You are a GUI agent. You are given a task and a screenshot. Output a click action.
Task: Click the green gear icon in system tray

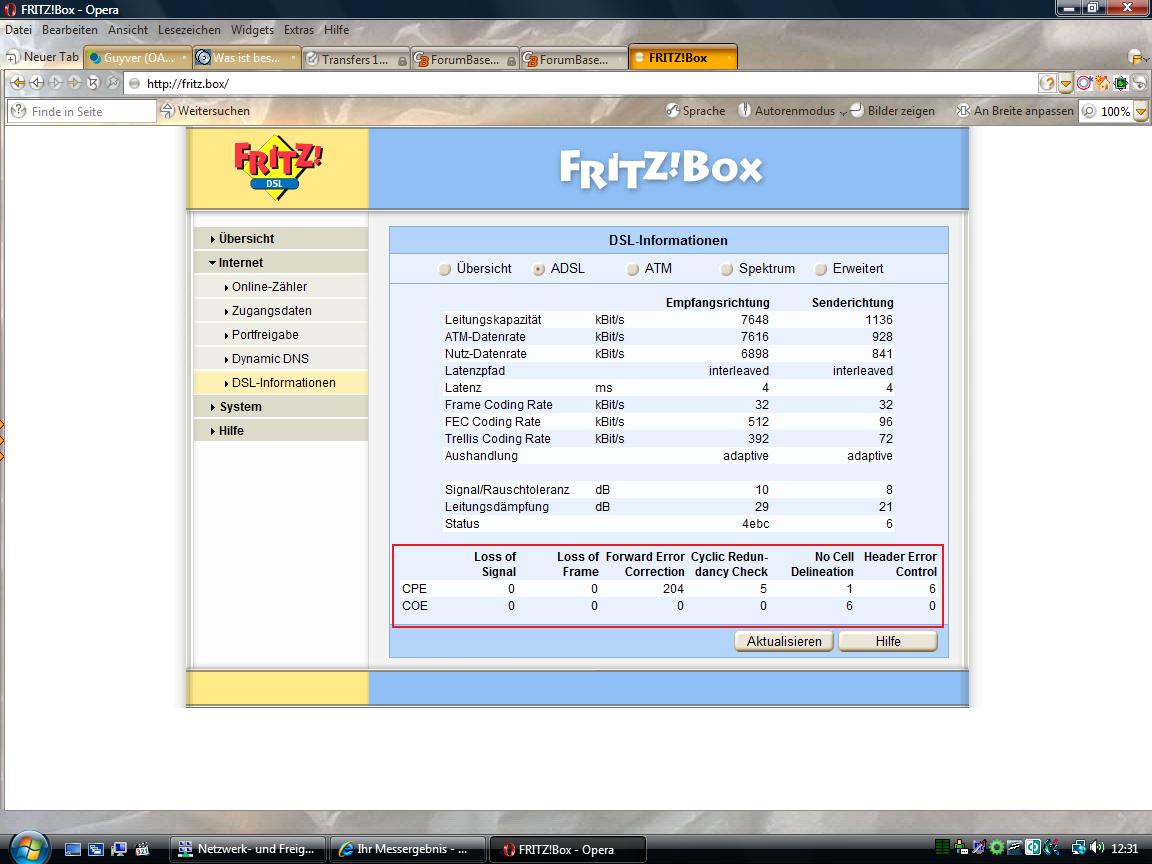pyautogui.click(x=996, y=848)
